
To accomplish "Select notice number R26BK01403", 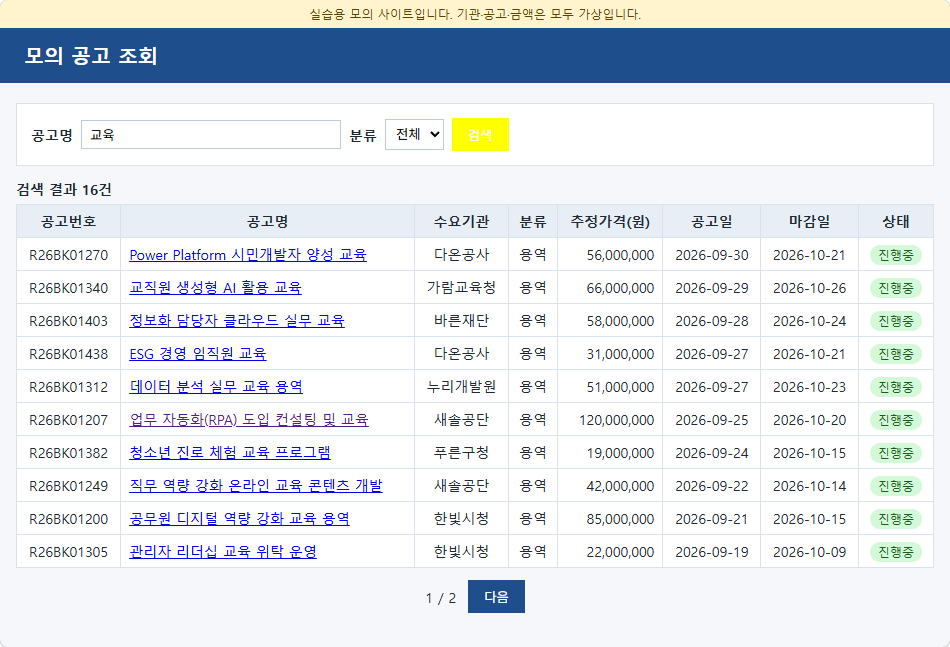I will (x=68, y=321).
